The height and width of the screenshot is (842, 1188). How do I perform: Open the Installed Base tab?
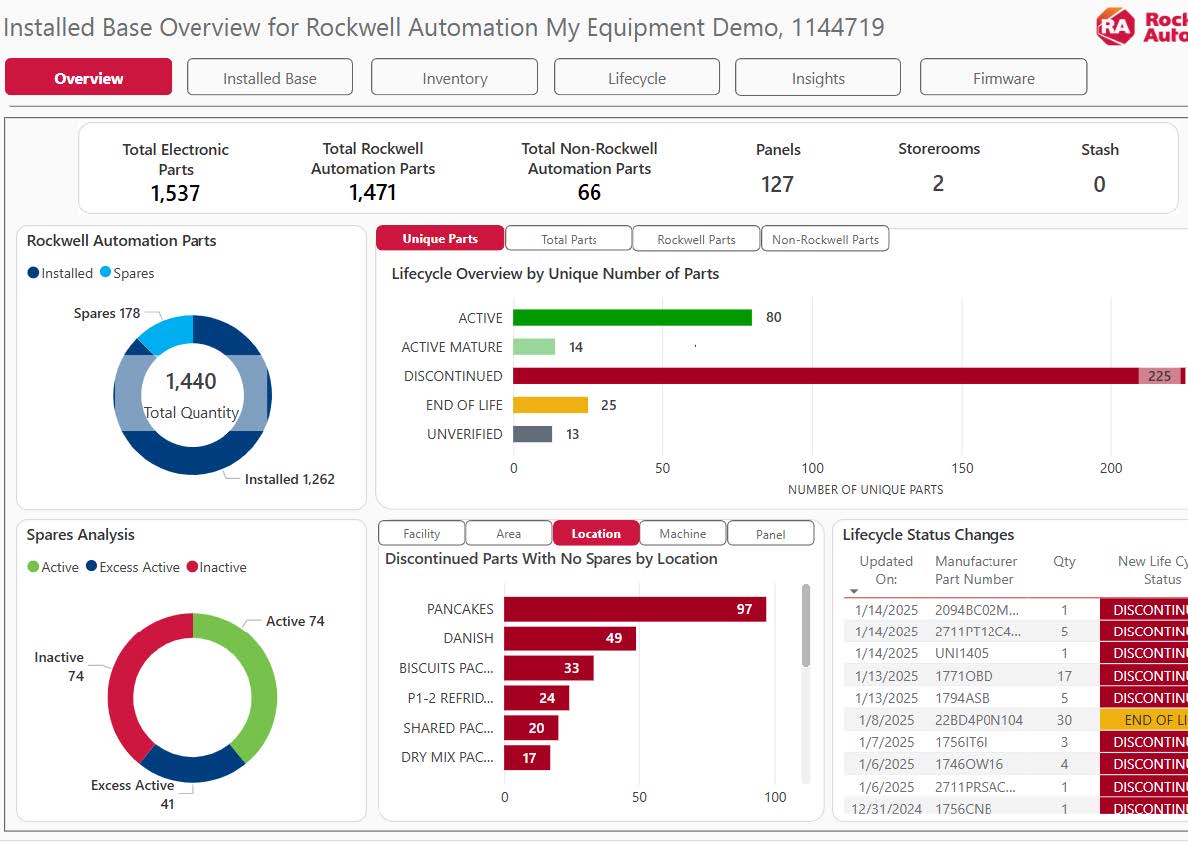pos(269,78)
